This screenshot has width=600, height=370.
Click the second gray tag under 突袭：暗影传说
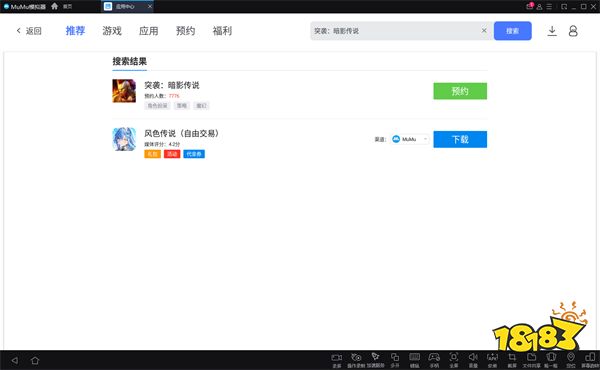point(181,106)
